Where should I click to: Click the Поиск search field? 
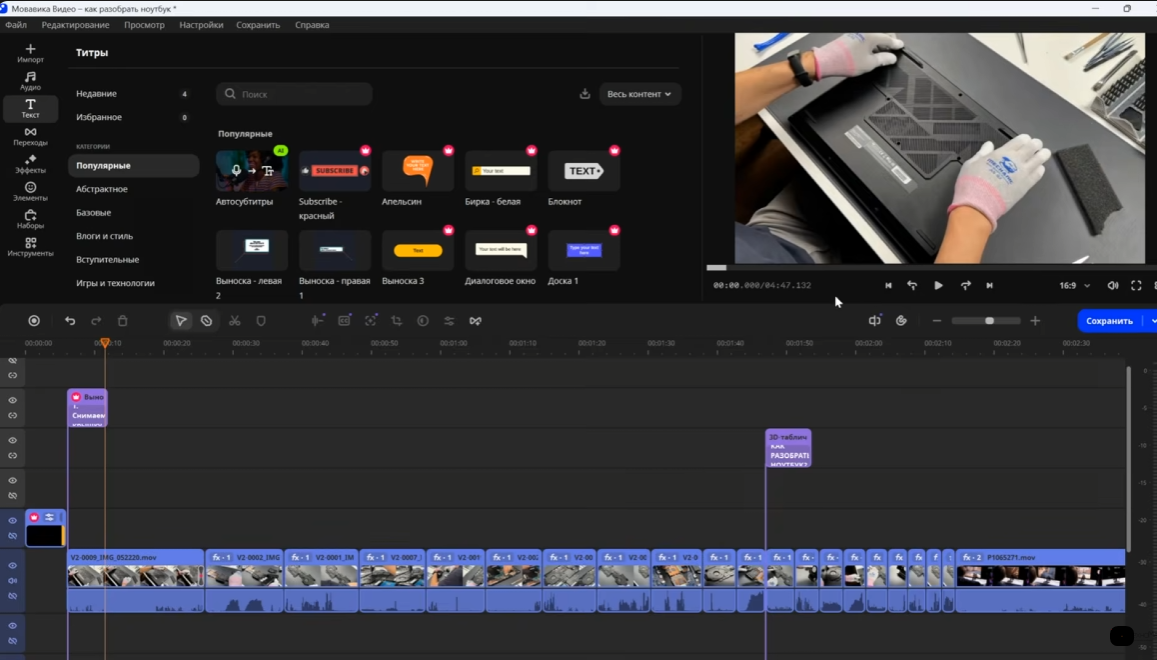(x=294, y=94)
